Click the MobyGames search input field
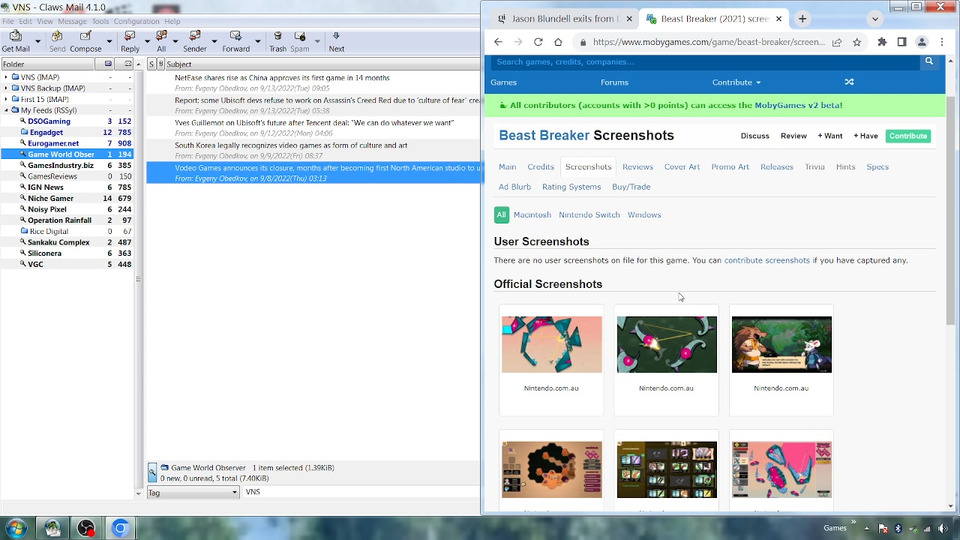 [x=706, y=61]
